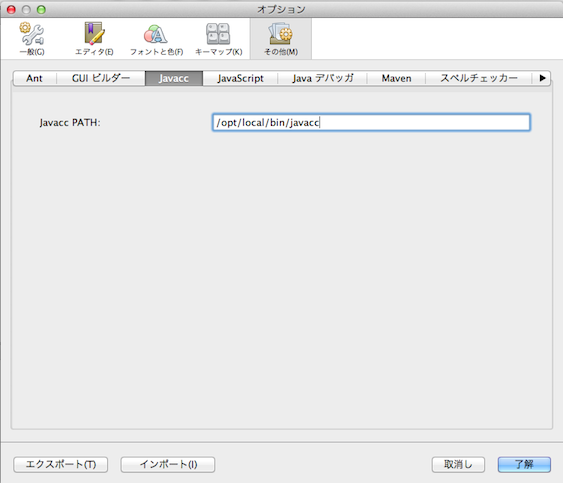563x483 pixels.
Task: Switch to the Java デバッガ tab
Action: point(322,78)
